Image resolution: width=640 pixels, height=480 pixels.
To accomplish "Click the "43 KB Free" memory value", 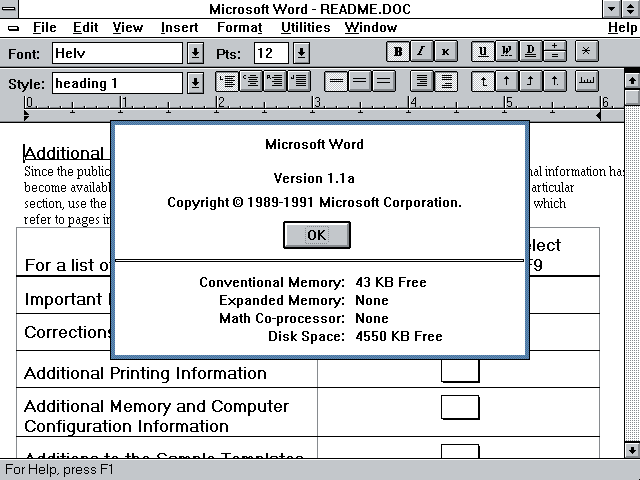I will click(x=391, y=282).
